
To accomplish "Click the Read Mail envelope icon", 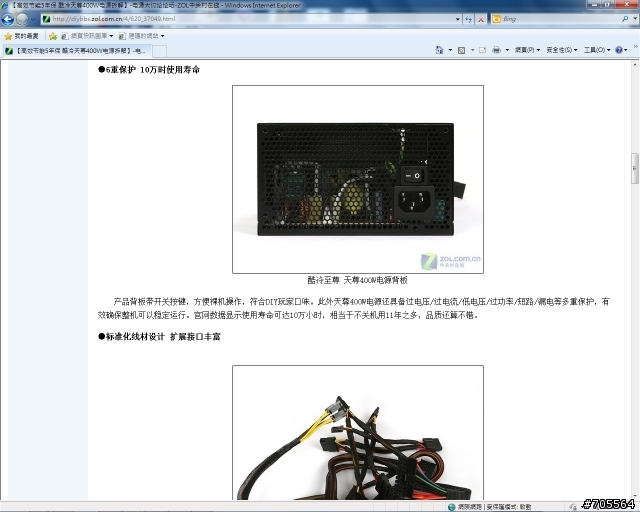I will (x=482, y=50).
